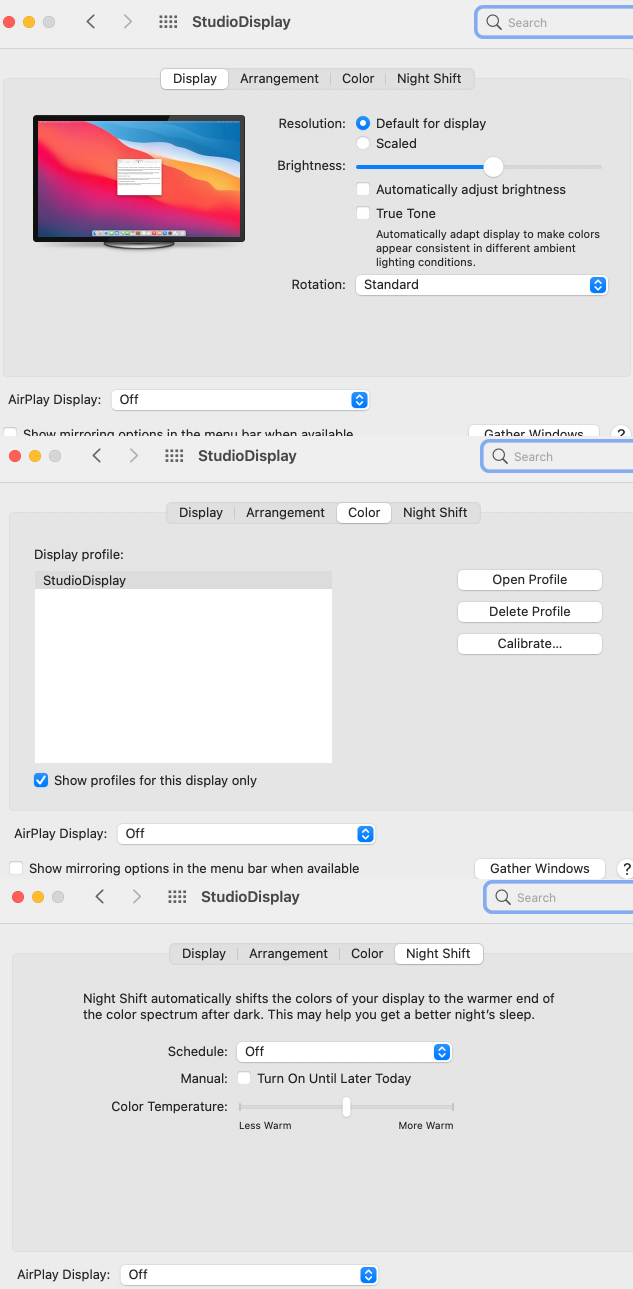633x1289 pixels.
Task: Open Arrangement tab in Display pane window
Action: pos(279,79)
